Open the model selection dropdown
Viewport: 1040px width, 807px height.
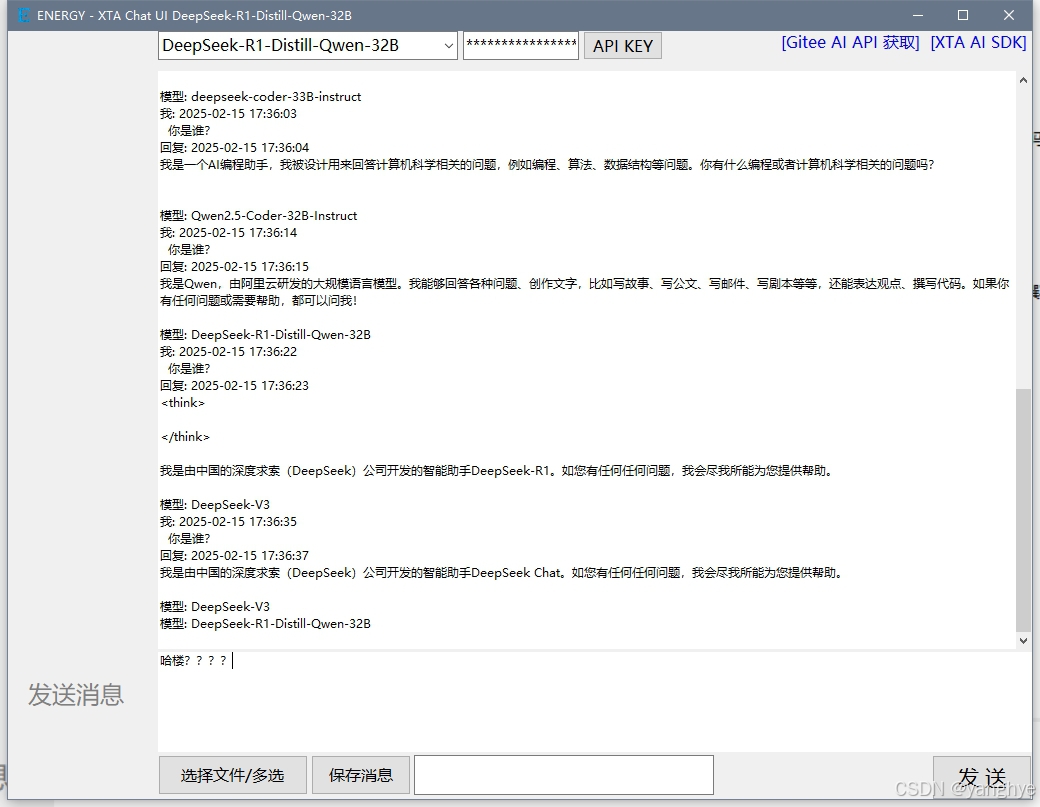(x=308, y=46)
